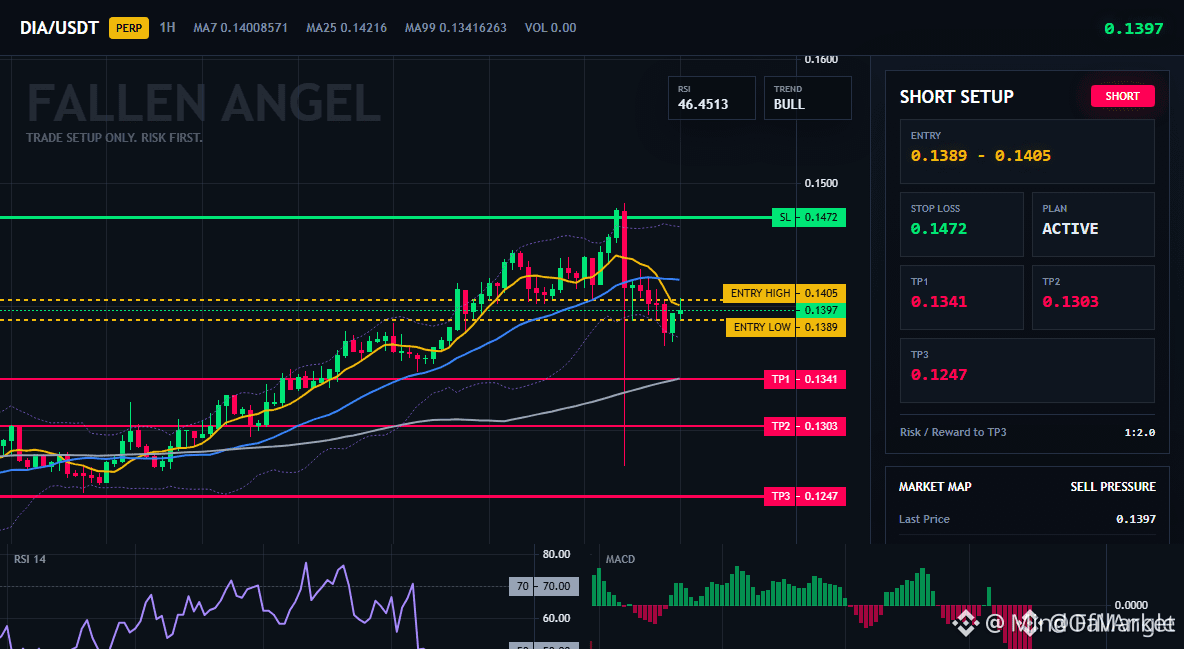The height and width of the screenshot is (649, 1184).
Task: Click the green 0.1397 current price tag
Action: pos(821,311)
